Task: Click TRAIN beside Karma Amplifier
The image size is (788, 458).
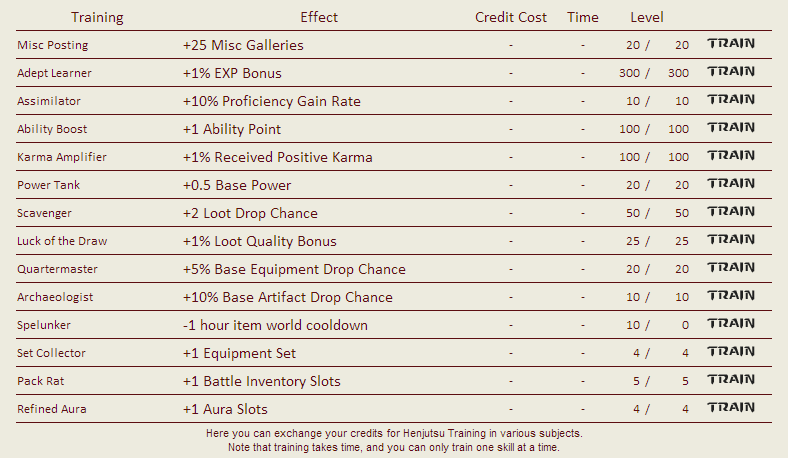Action: click(731, 156)
